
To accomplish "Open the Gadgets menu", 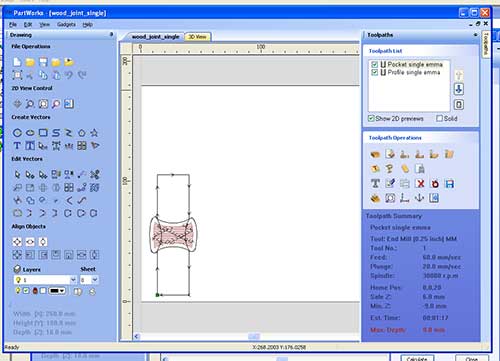I will pyautogui.click(x=66, y=25).
